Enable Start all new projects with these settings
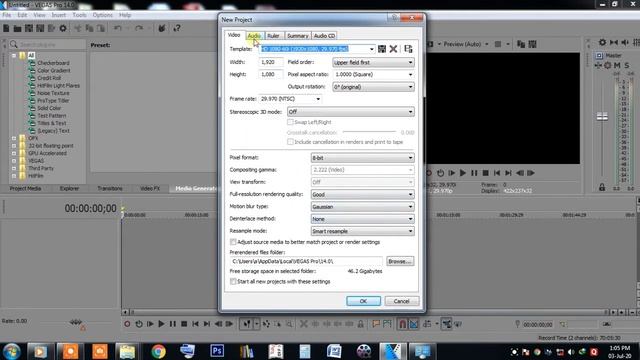This screenshot has width=640, height=360. tap(233, 282)
